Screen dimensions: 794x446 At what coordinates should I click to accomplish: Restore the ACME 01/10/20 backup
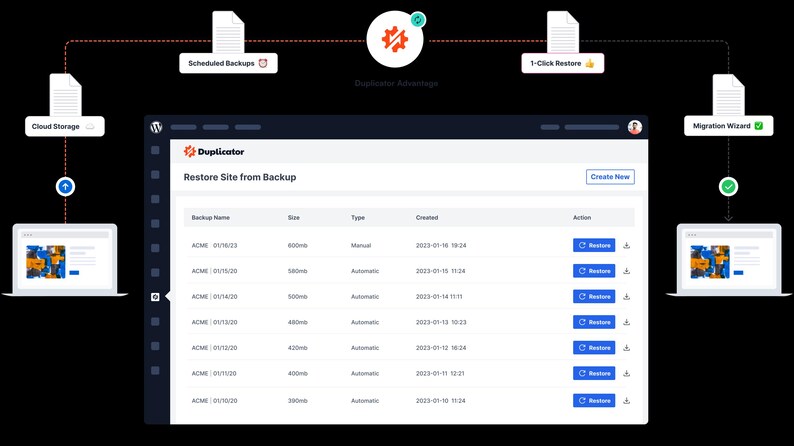pos(594,400)
